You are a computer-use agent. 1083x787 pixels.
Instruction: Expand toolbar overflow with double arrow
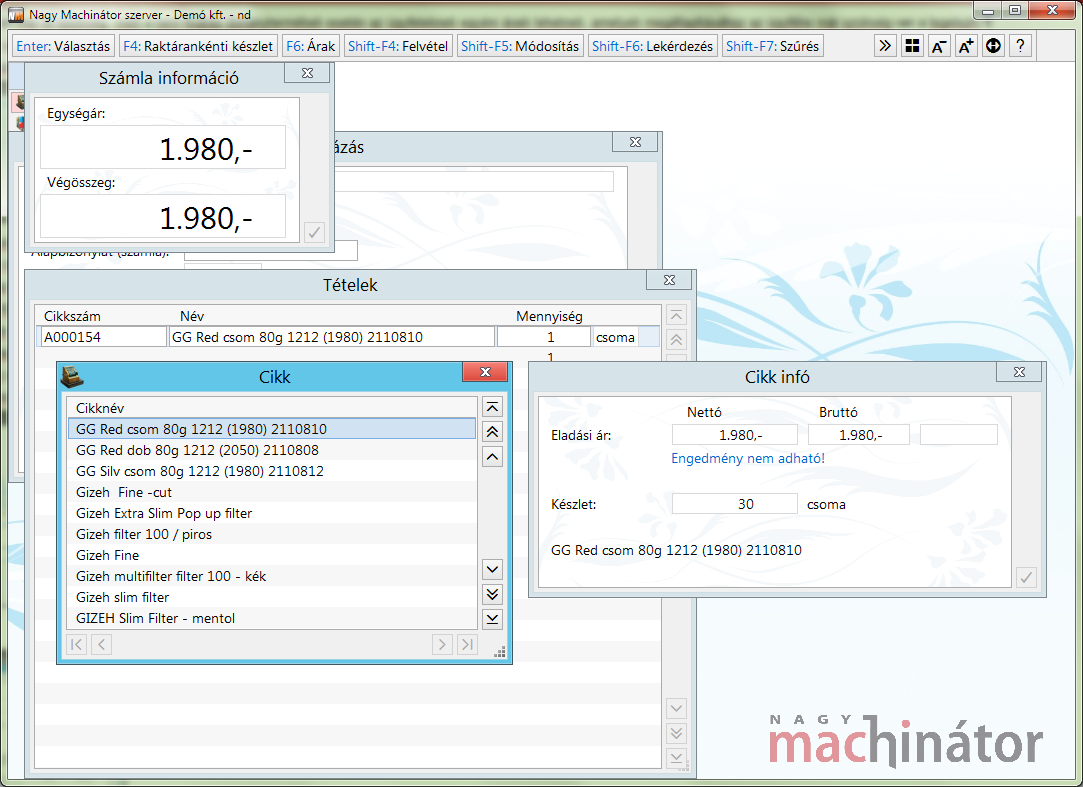[x=885, y=46]
